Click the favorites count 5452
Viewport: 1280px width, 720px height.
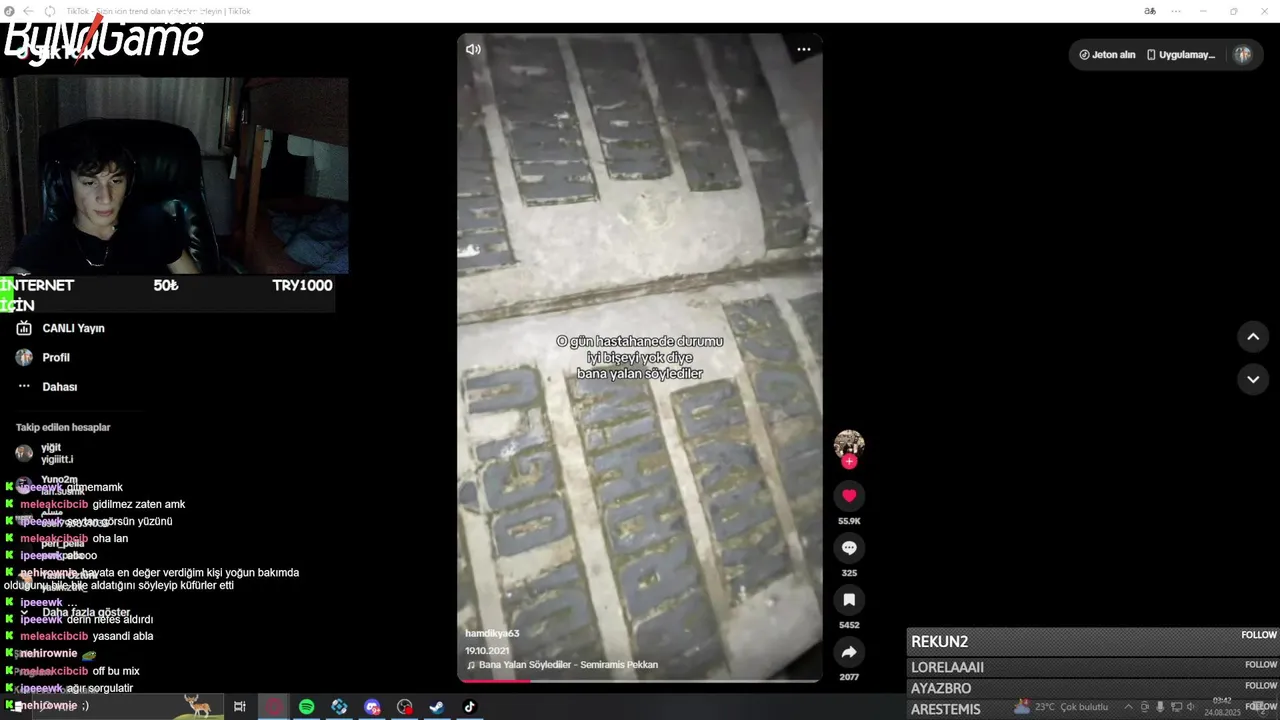point(849,625)
